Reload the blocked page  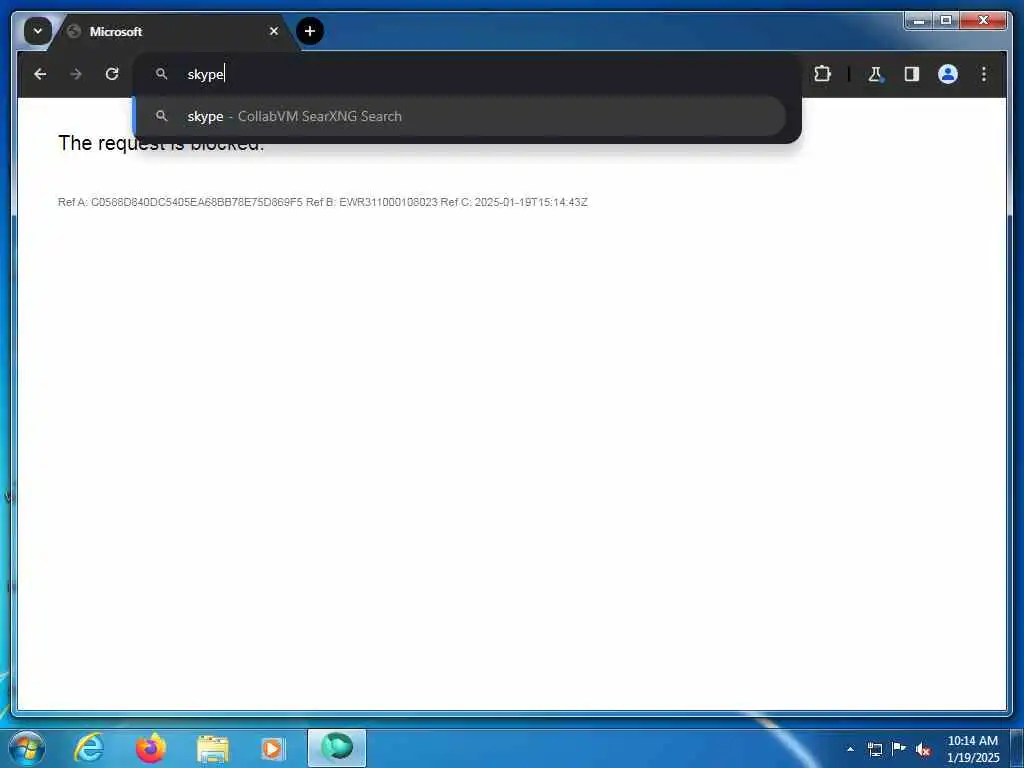pyautogui.click(x=112, y=74)
